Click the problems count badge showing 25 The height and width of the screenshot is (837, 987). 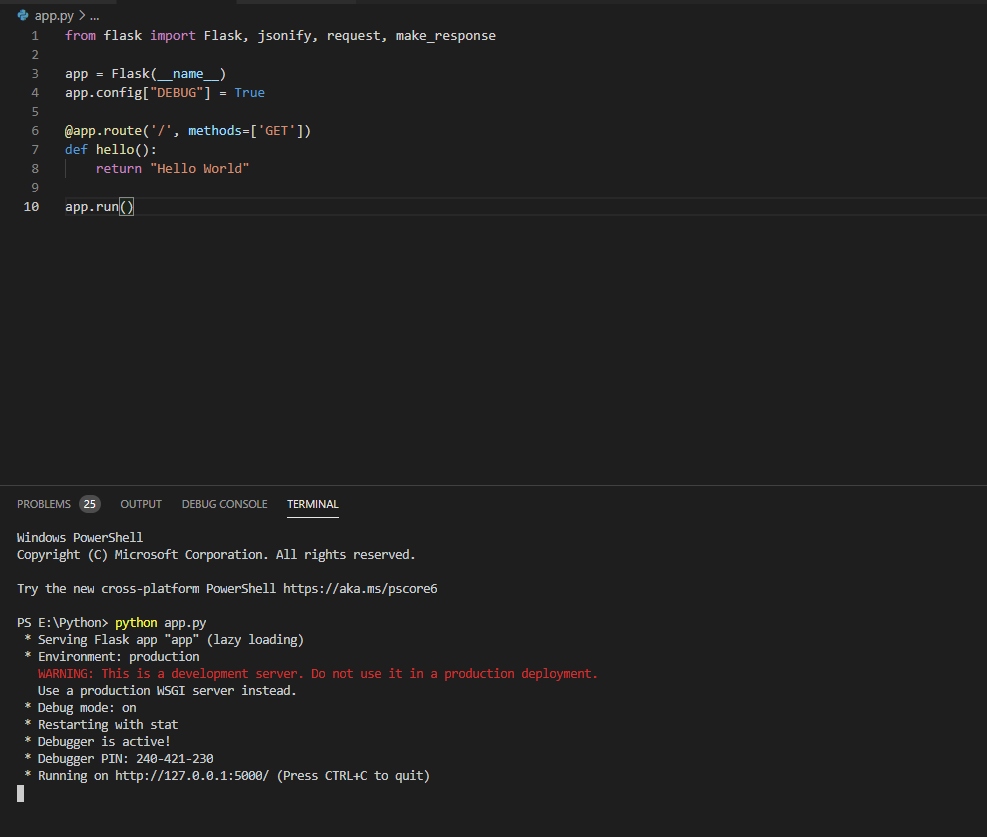90,504
